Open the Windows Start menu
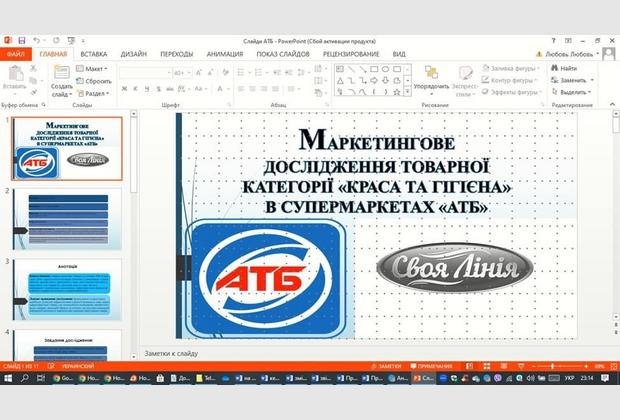Screen dimensions: 620x420 coord(7,378)
